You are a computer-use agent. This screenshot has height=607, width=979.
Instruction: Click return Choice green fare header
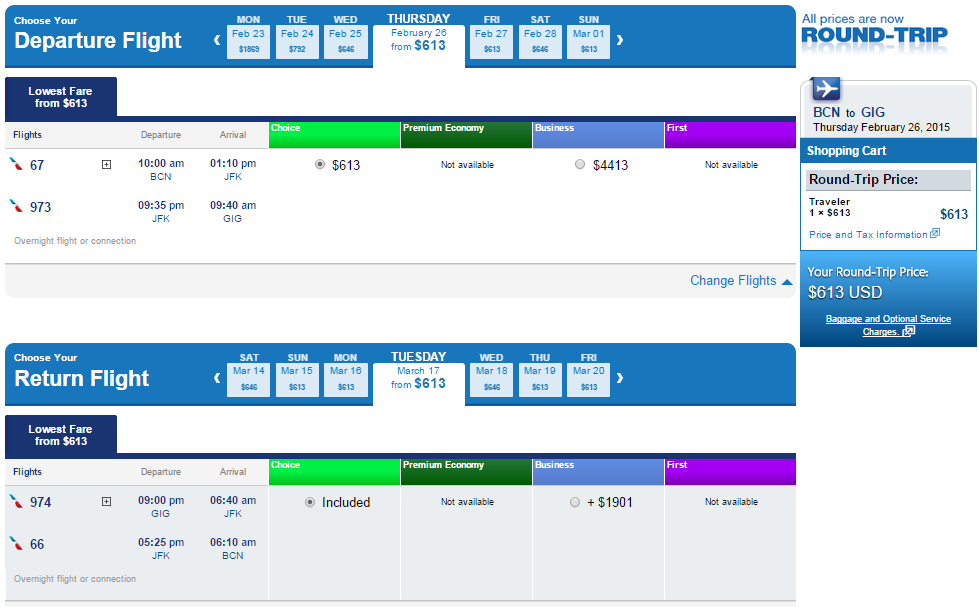334,472
